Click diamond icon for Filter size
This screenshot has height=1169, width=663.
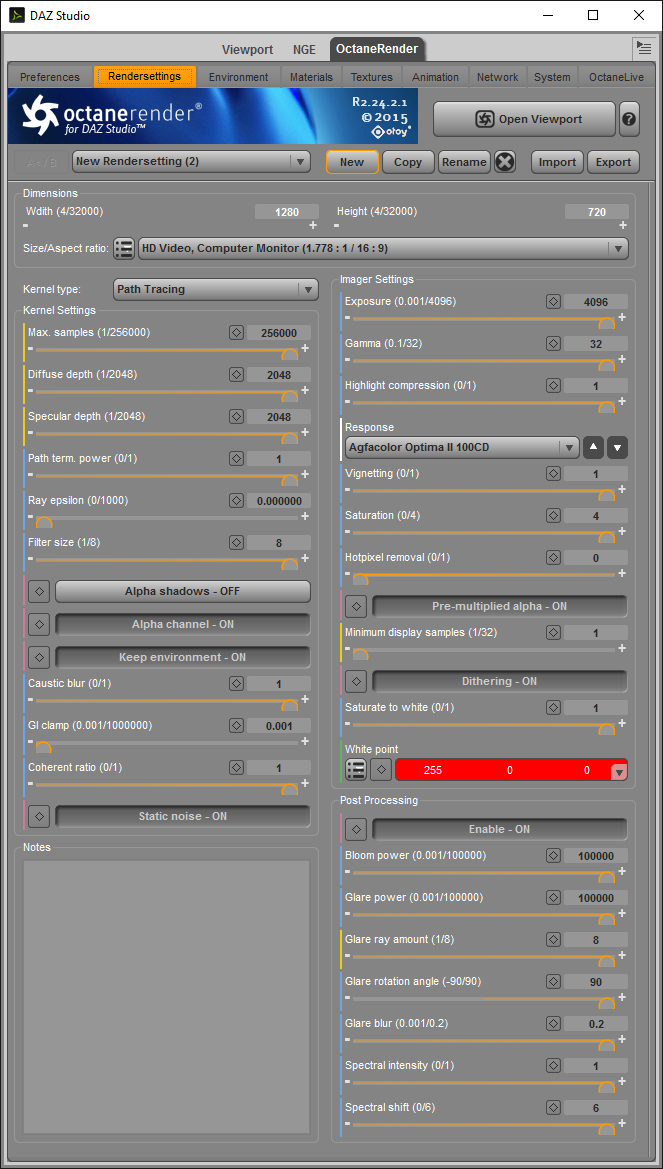(236, 542)
